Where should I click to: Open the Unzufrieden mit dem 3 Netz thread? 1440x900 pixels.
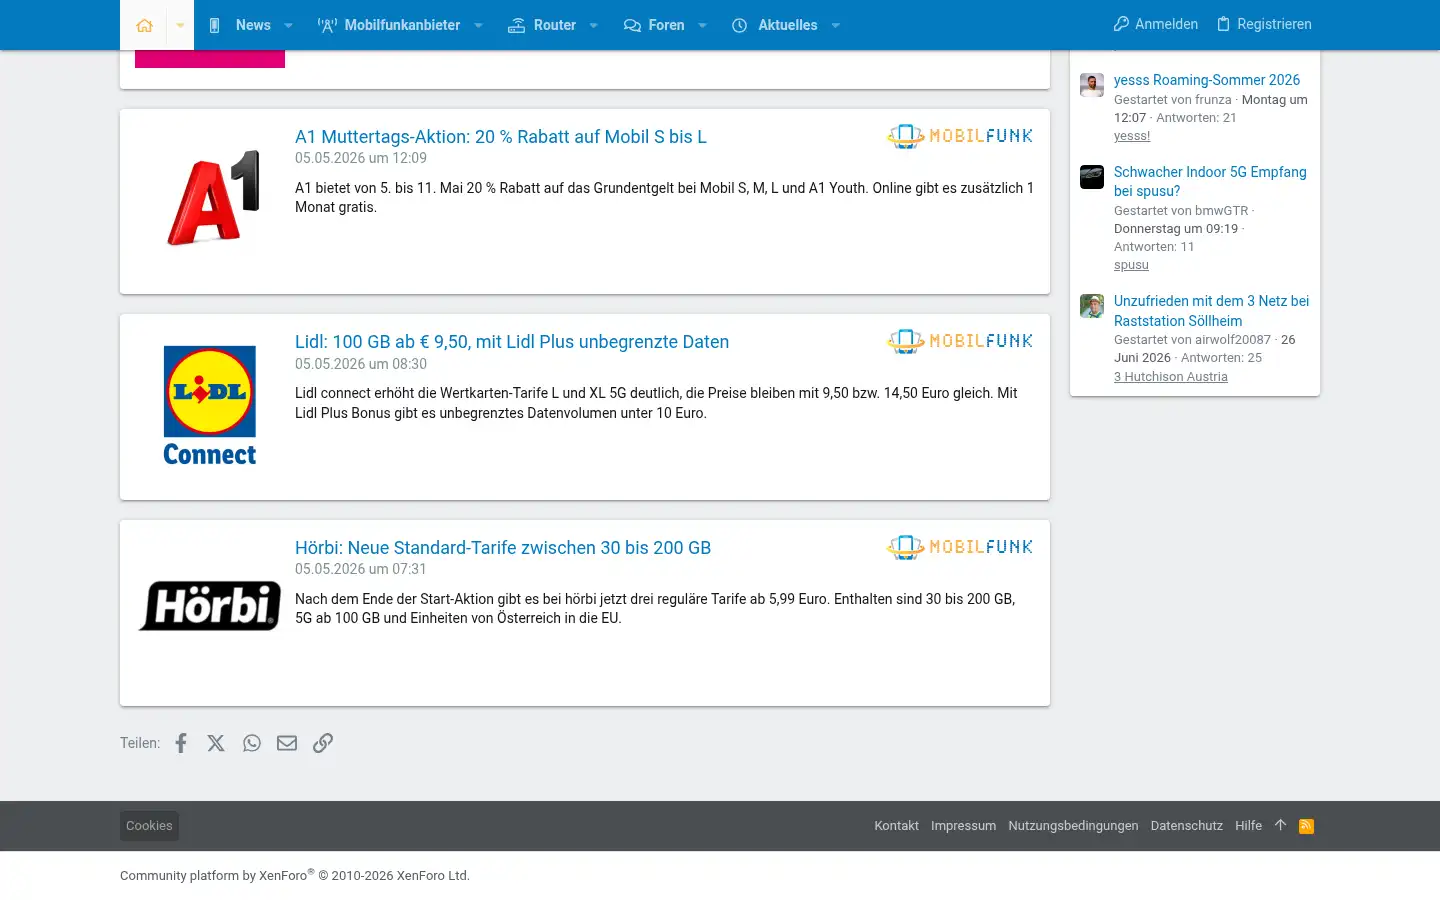(1211, 311)
